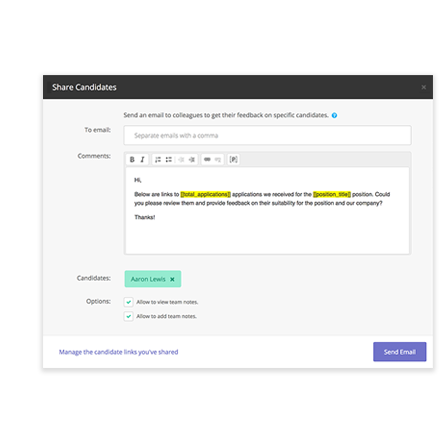Select the [position_title] placeholder text
The width and height of the screenshot is (445, 445).
point(332,194)
